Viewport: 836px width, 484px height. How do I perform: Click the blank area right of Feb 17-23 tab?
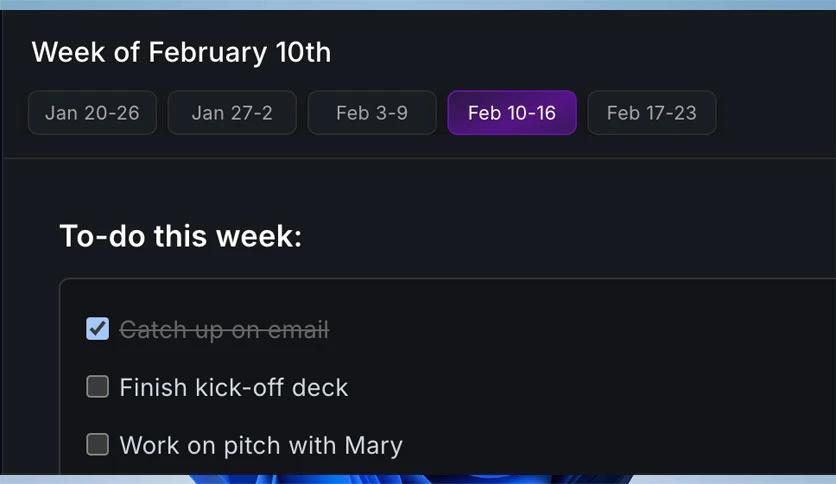tap(776, 112)
